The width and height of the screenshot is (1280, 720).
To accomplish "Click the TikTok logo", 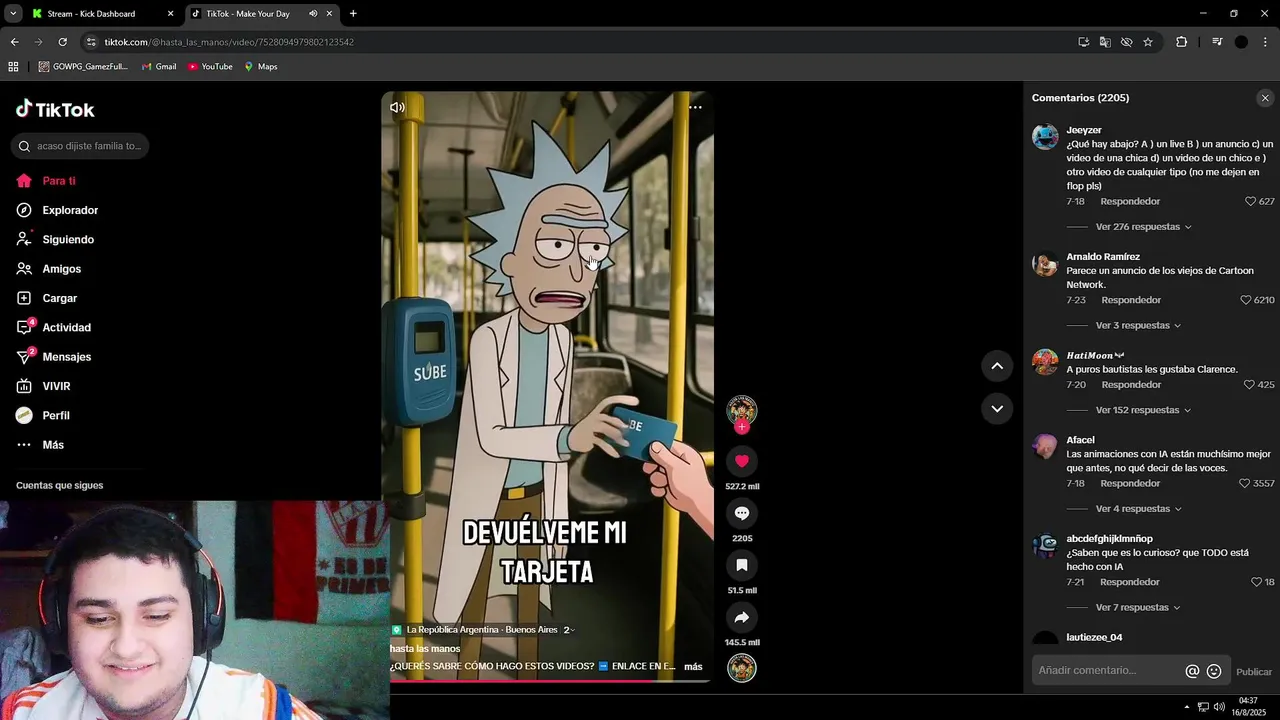I will point(55,109).
